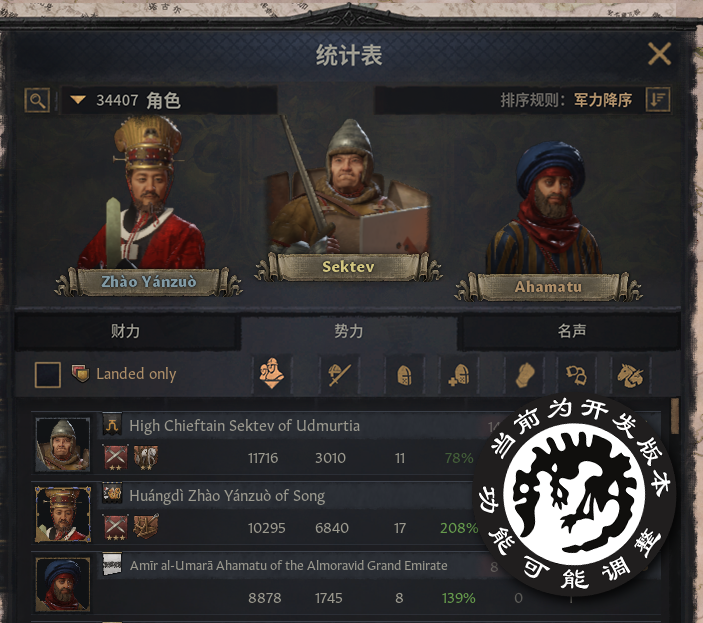
Task: Open High Chieftain Sektev of Udmurtia row
Action: coord(346,443)
